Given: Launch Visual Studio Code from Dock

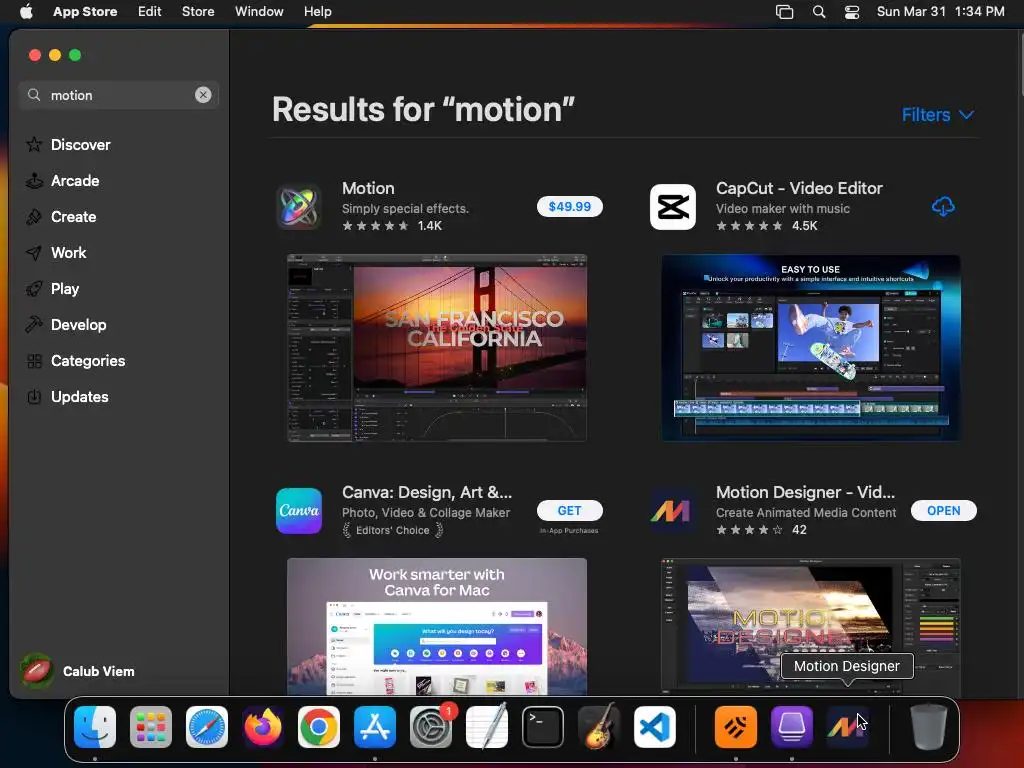Looking at the screenshot, I should click(654, 727).
